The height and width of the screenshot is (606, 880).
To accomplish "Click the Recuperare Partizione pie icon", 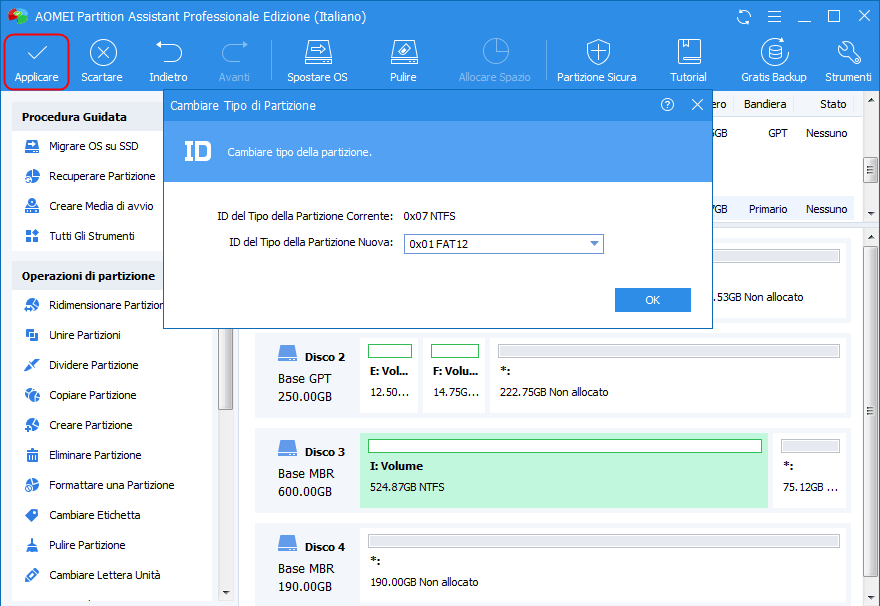I will coord(32,176).
